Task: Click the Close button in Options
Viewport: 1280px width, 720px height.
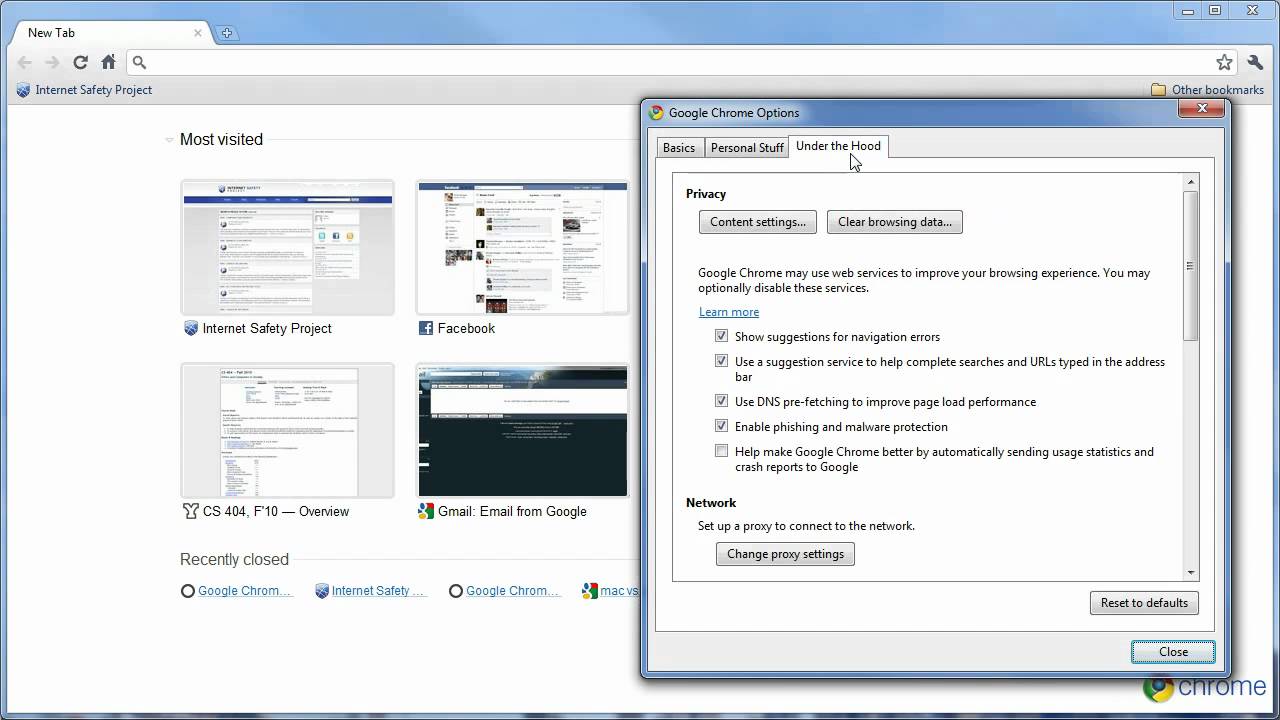Action: pos(1173,652)
